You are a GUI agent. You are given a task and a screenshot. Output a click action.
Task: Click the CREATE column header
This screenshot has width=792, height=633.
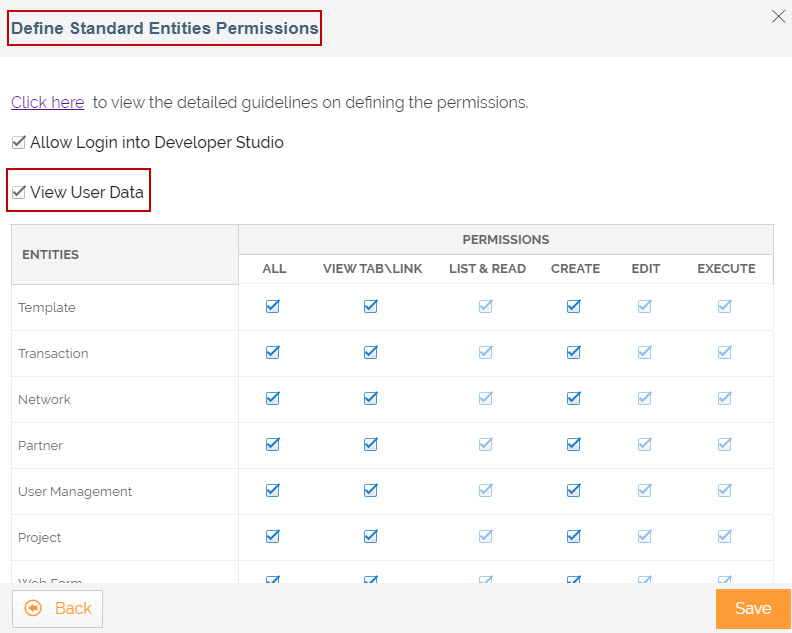575,269
